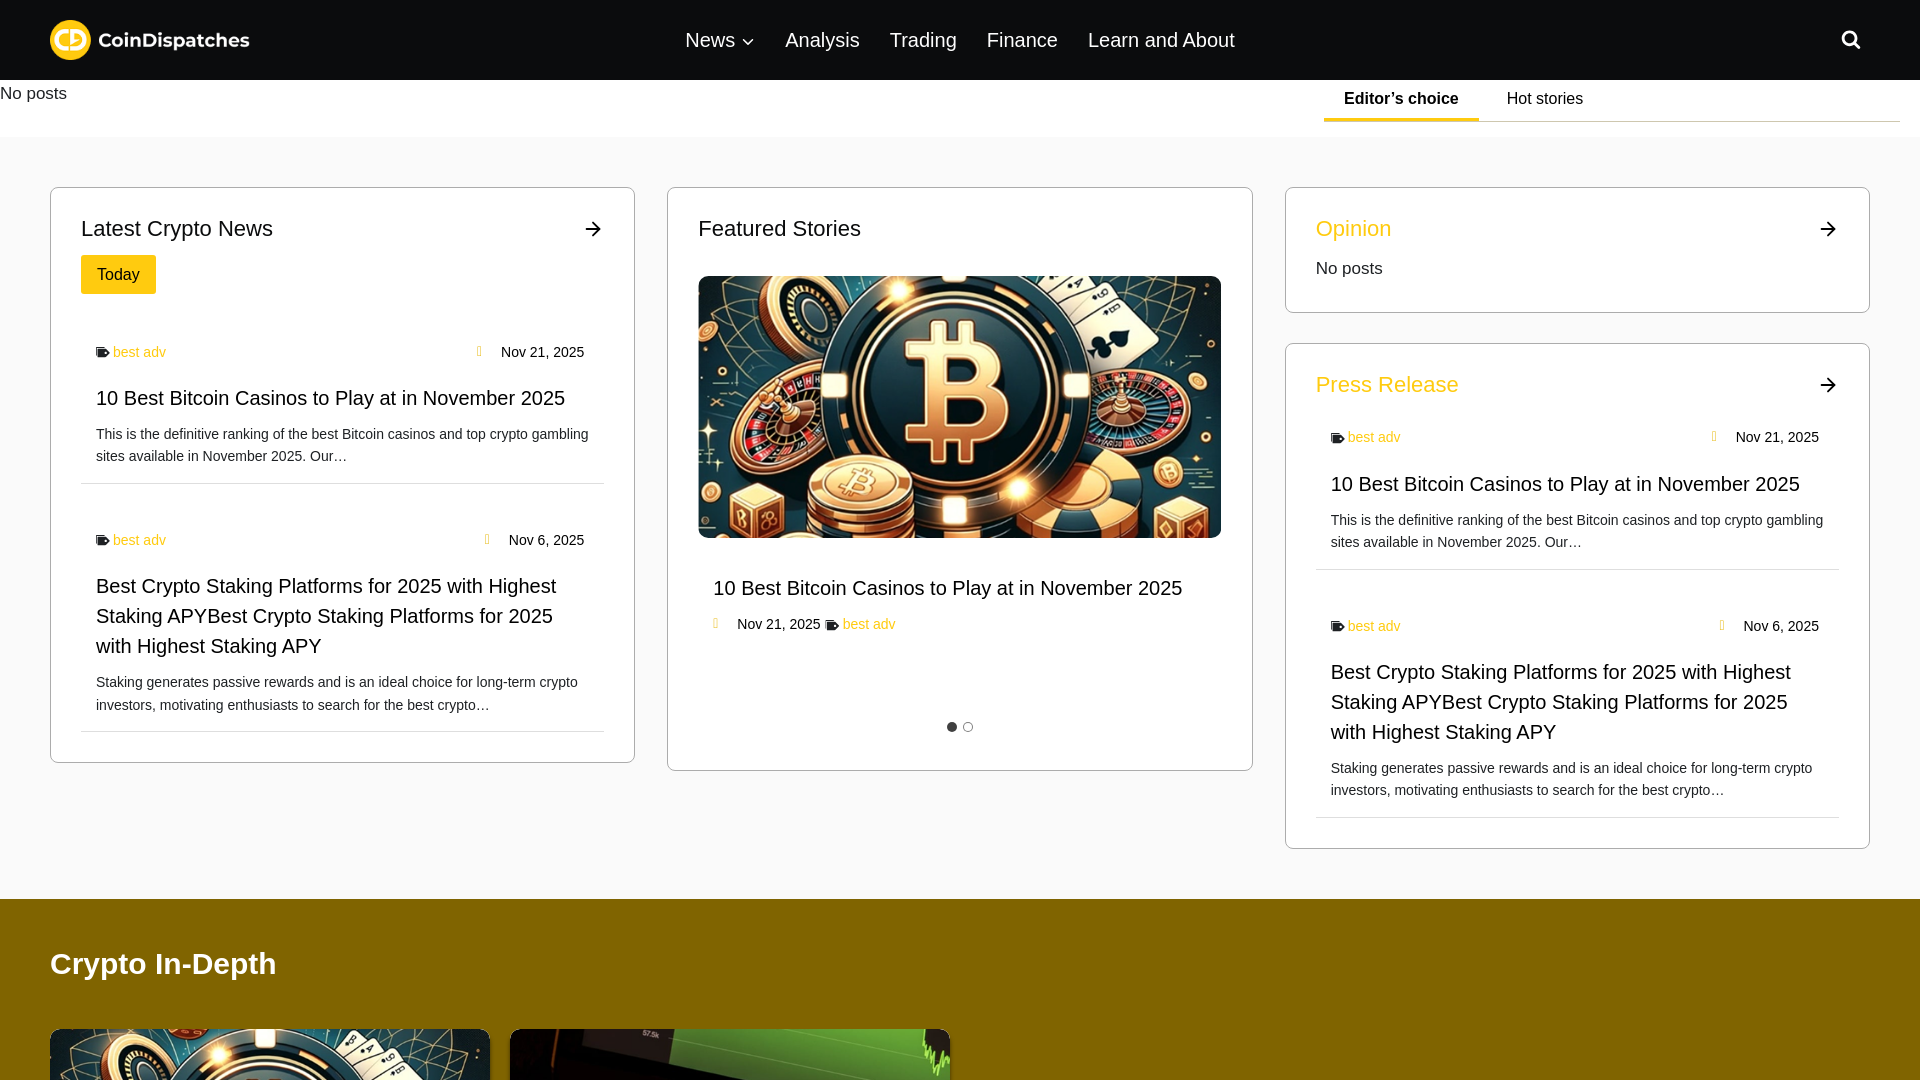Click the Crypto In-Depth heading
The image size is (1920, 1080).
[x=163, y=964]
